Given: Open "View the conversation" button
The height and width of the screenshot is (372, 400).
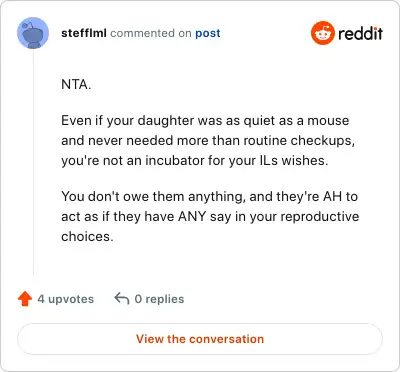Looking at the screenshot, I should pos(200,339).
